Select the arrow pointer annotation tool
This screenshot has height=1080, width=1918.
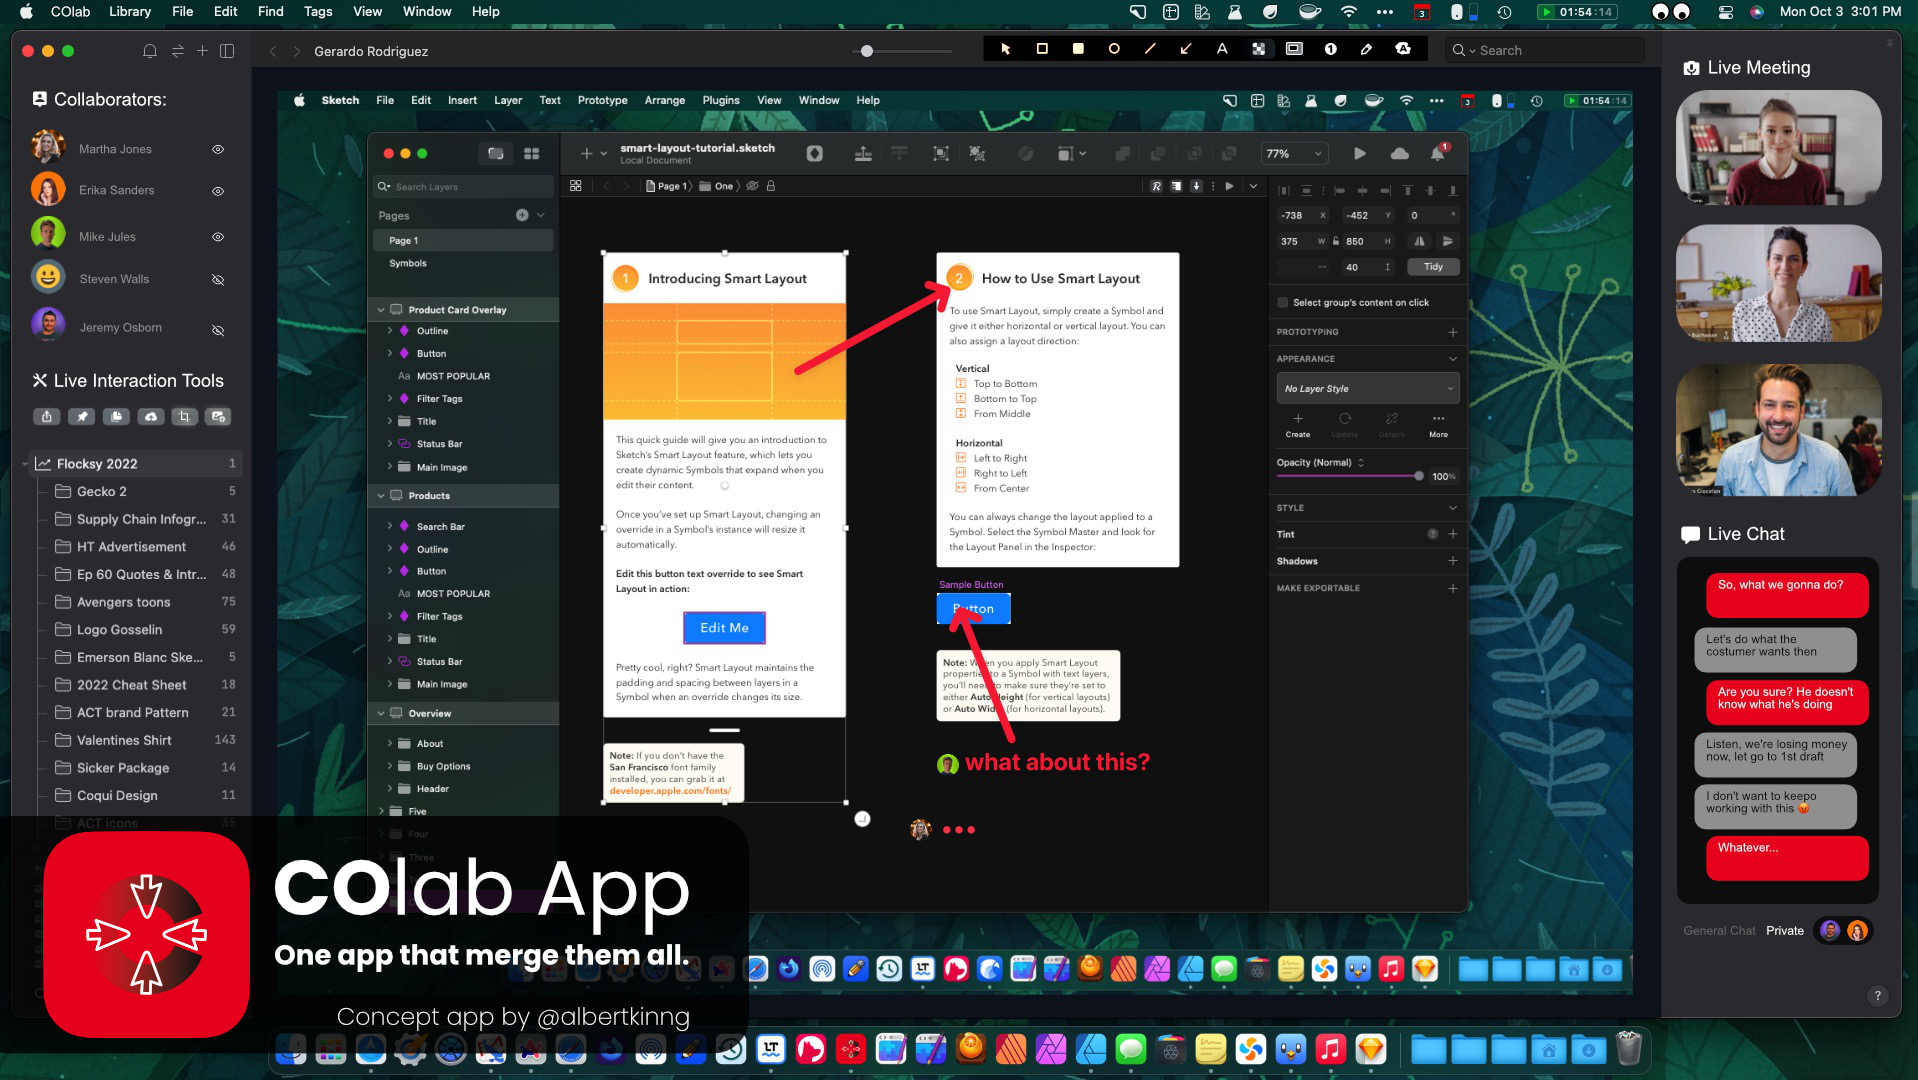pyautogui.click(x=1006, y=49)
